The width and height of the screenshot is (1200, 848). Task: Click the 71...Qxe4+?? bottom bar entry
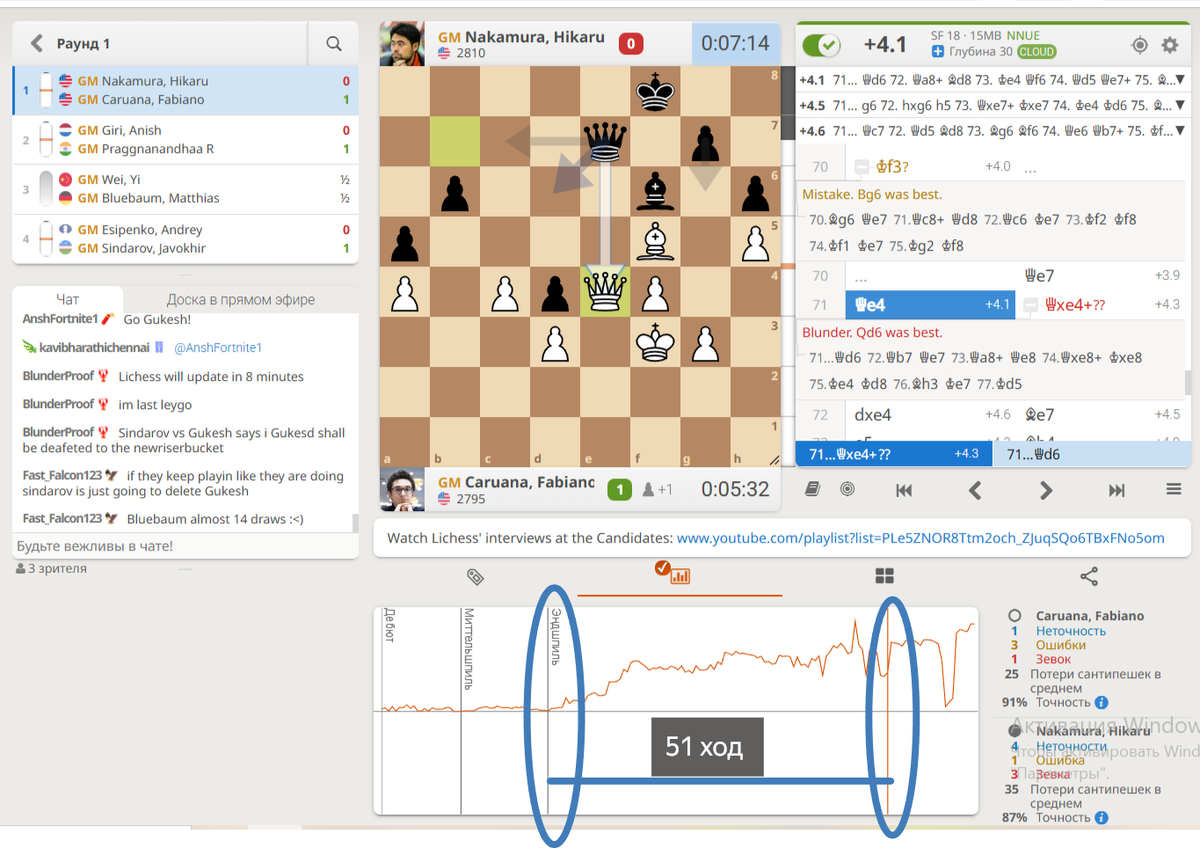(894, 453)
